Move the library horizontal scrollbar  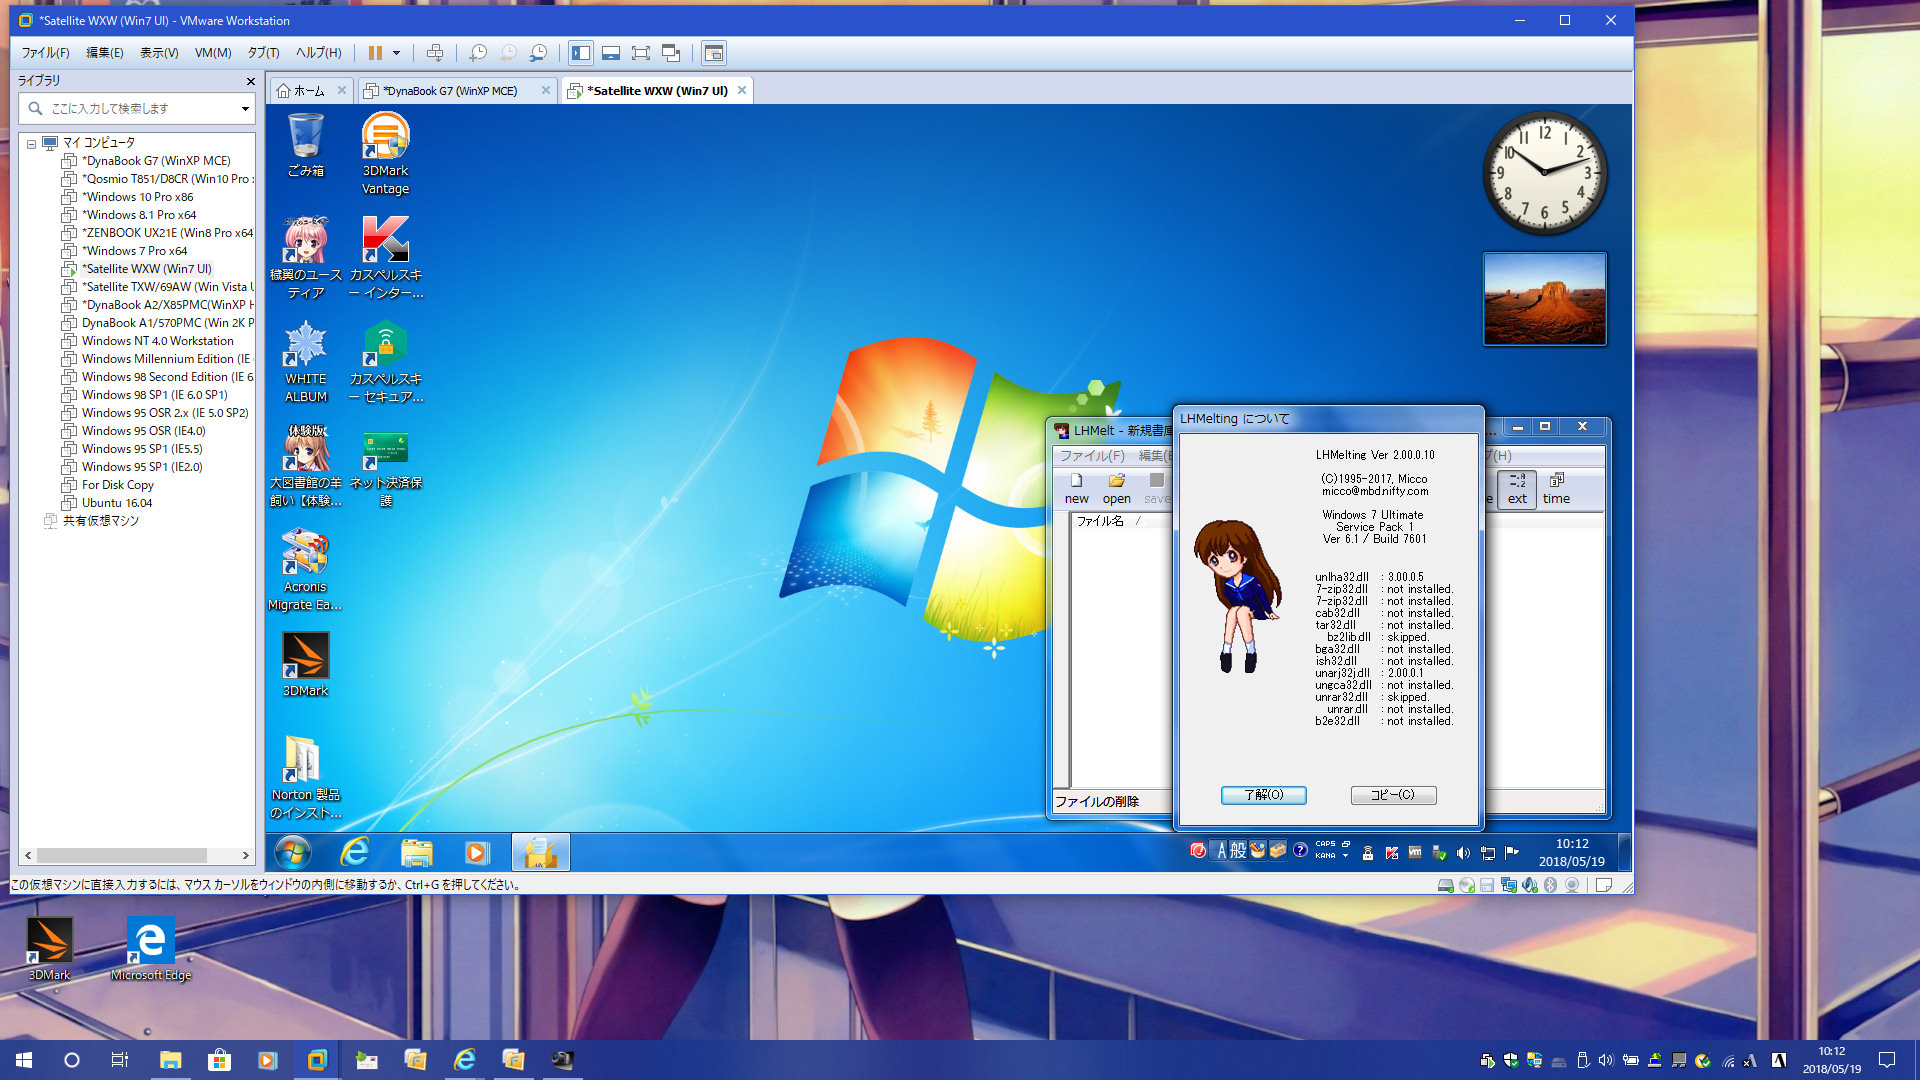click(x=122, y=856)
